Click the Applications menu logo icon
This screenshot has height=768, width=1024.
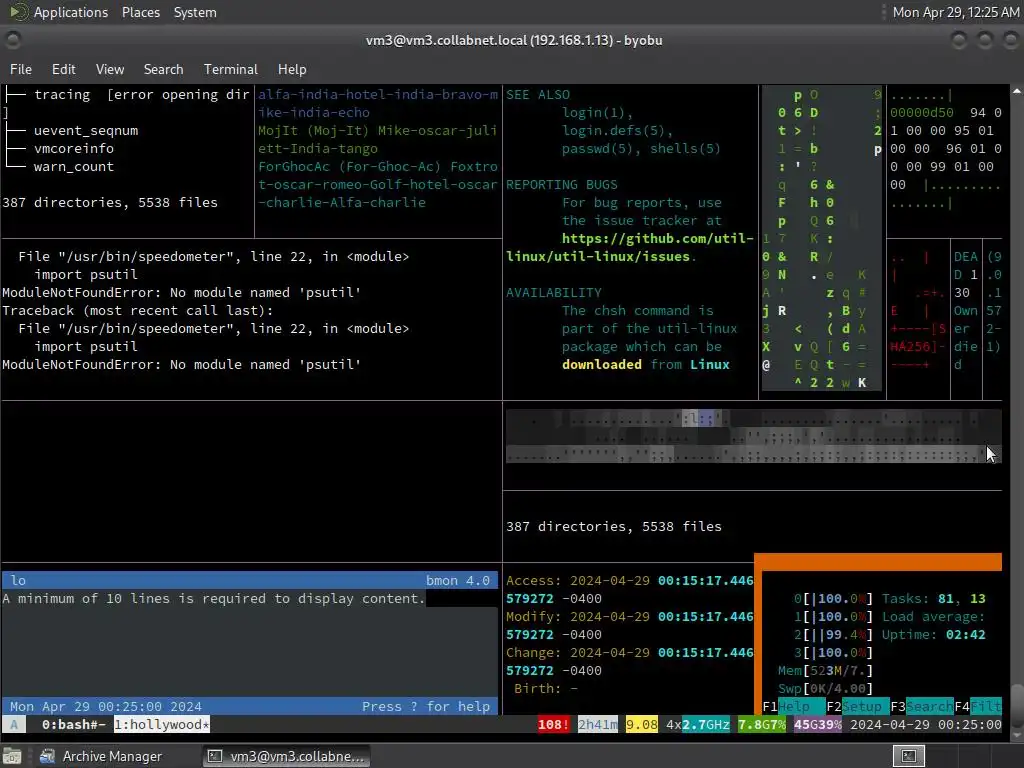[18, 12]
